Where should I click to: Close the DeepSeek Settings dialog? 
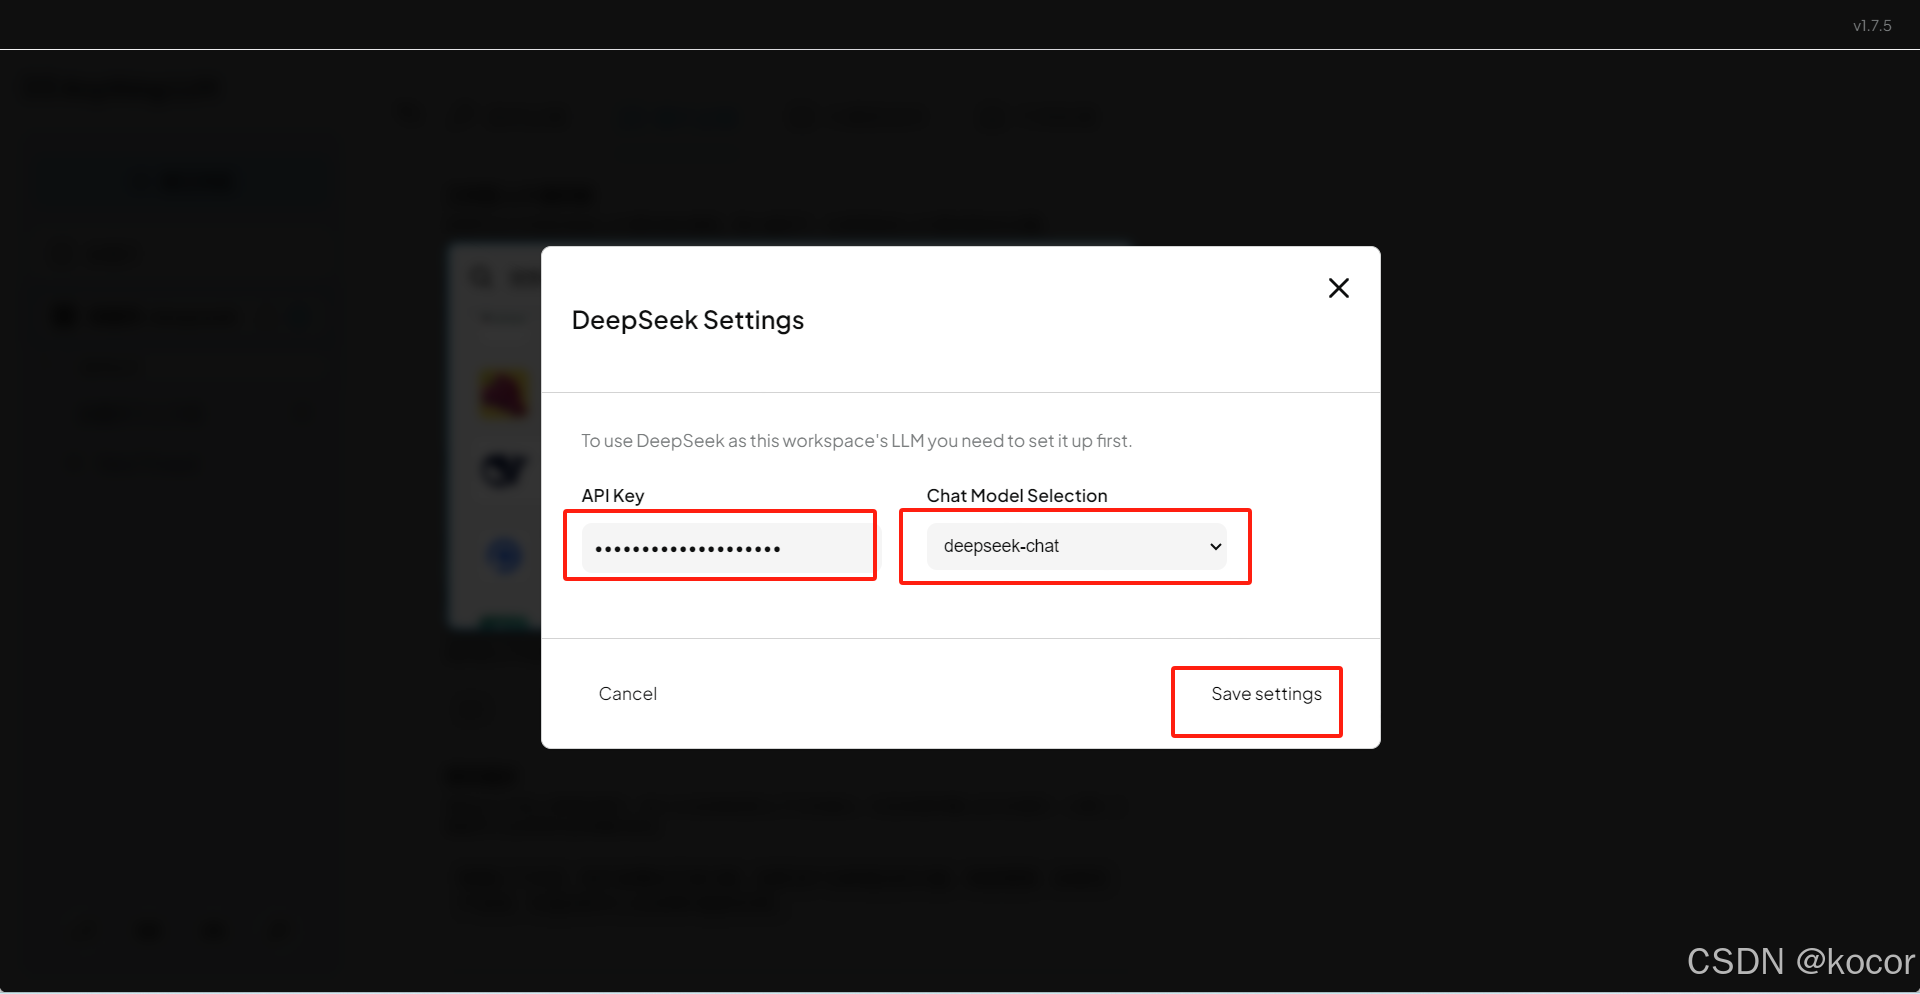click(x=1338, y=288)
